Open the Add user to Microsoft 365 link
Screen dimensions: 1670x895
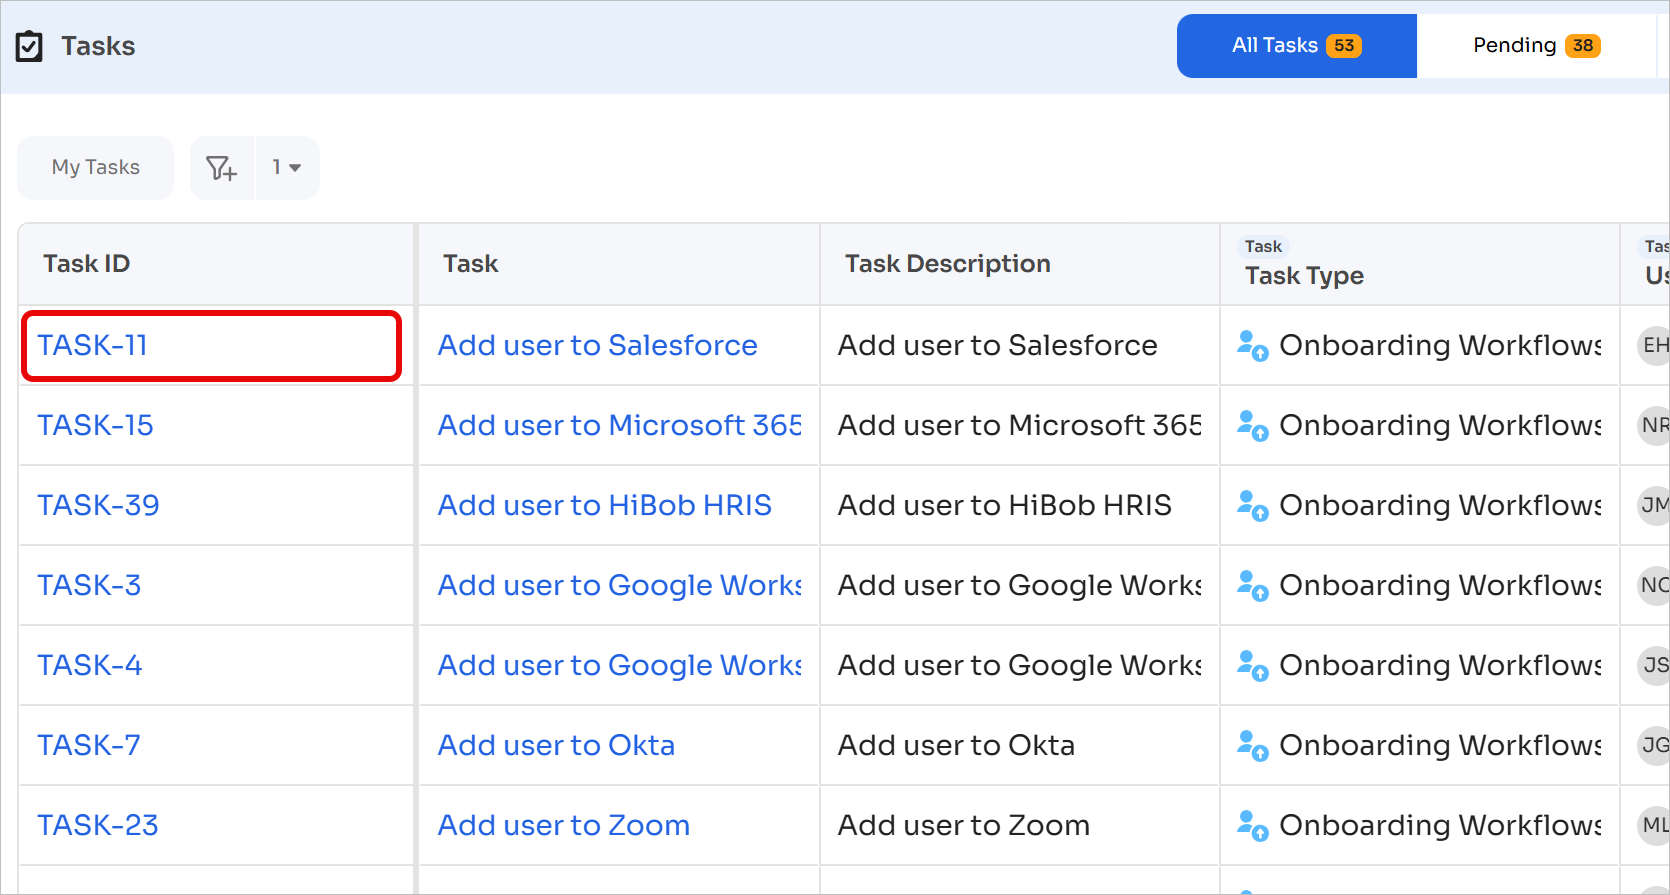pyautogui.click(x=620, y=425)
